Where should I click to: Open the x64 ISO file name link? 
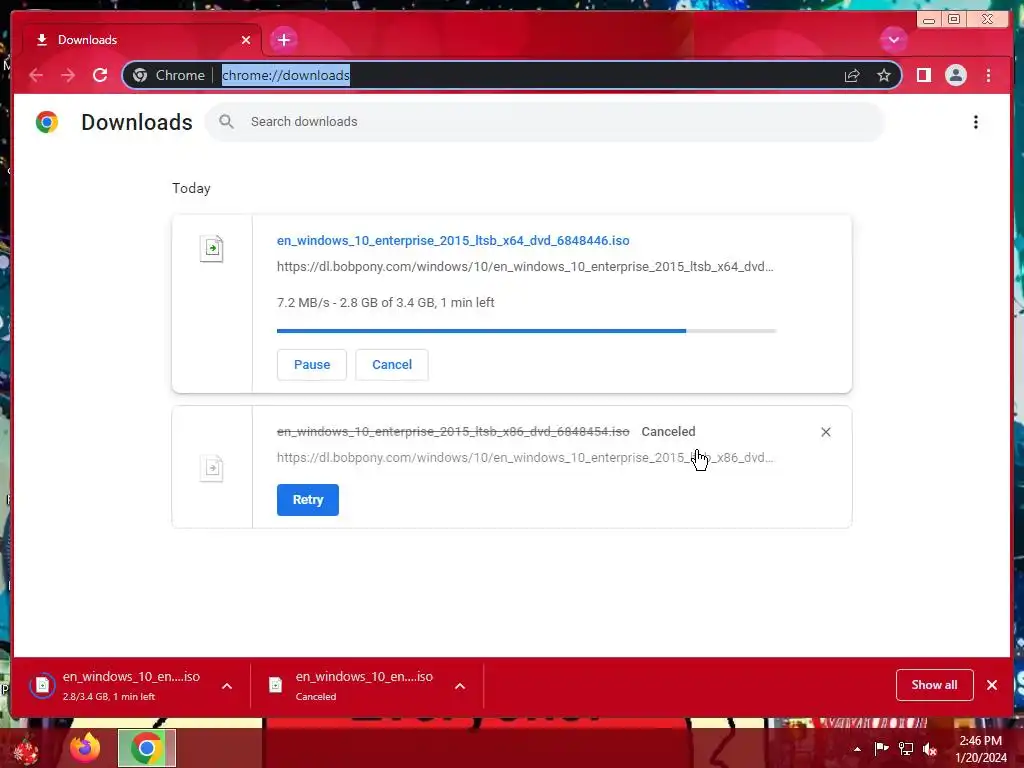coord(453,240)
